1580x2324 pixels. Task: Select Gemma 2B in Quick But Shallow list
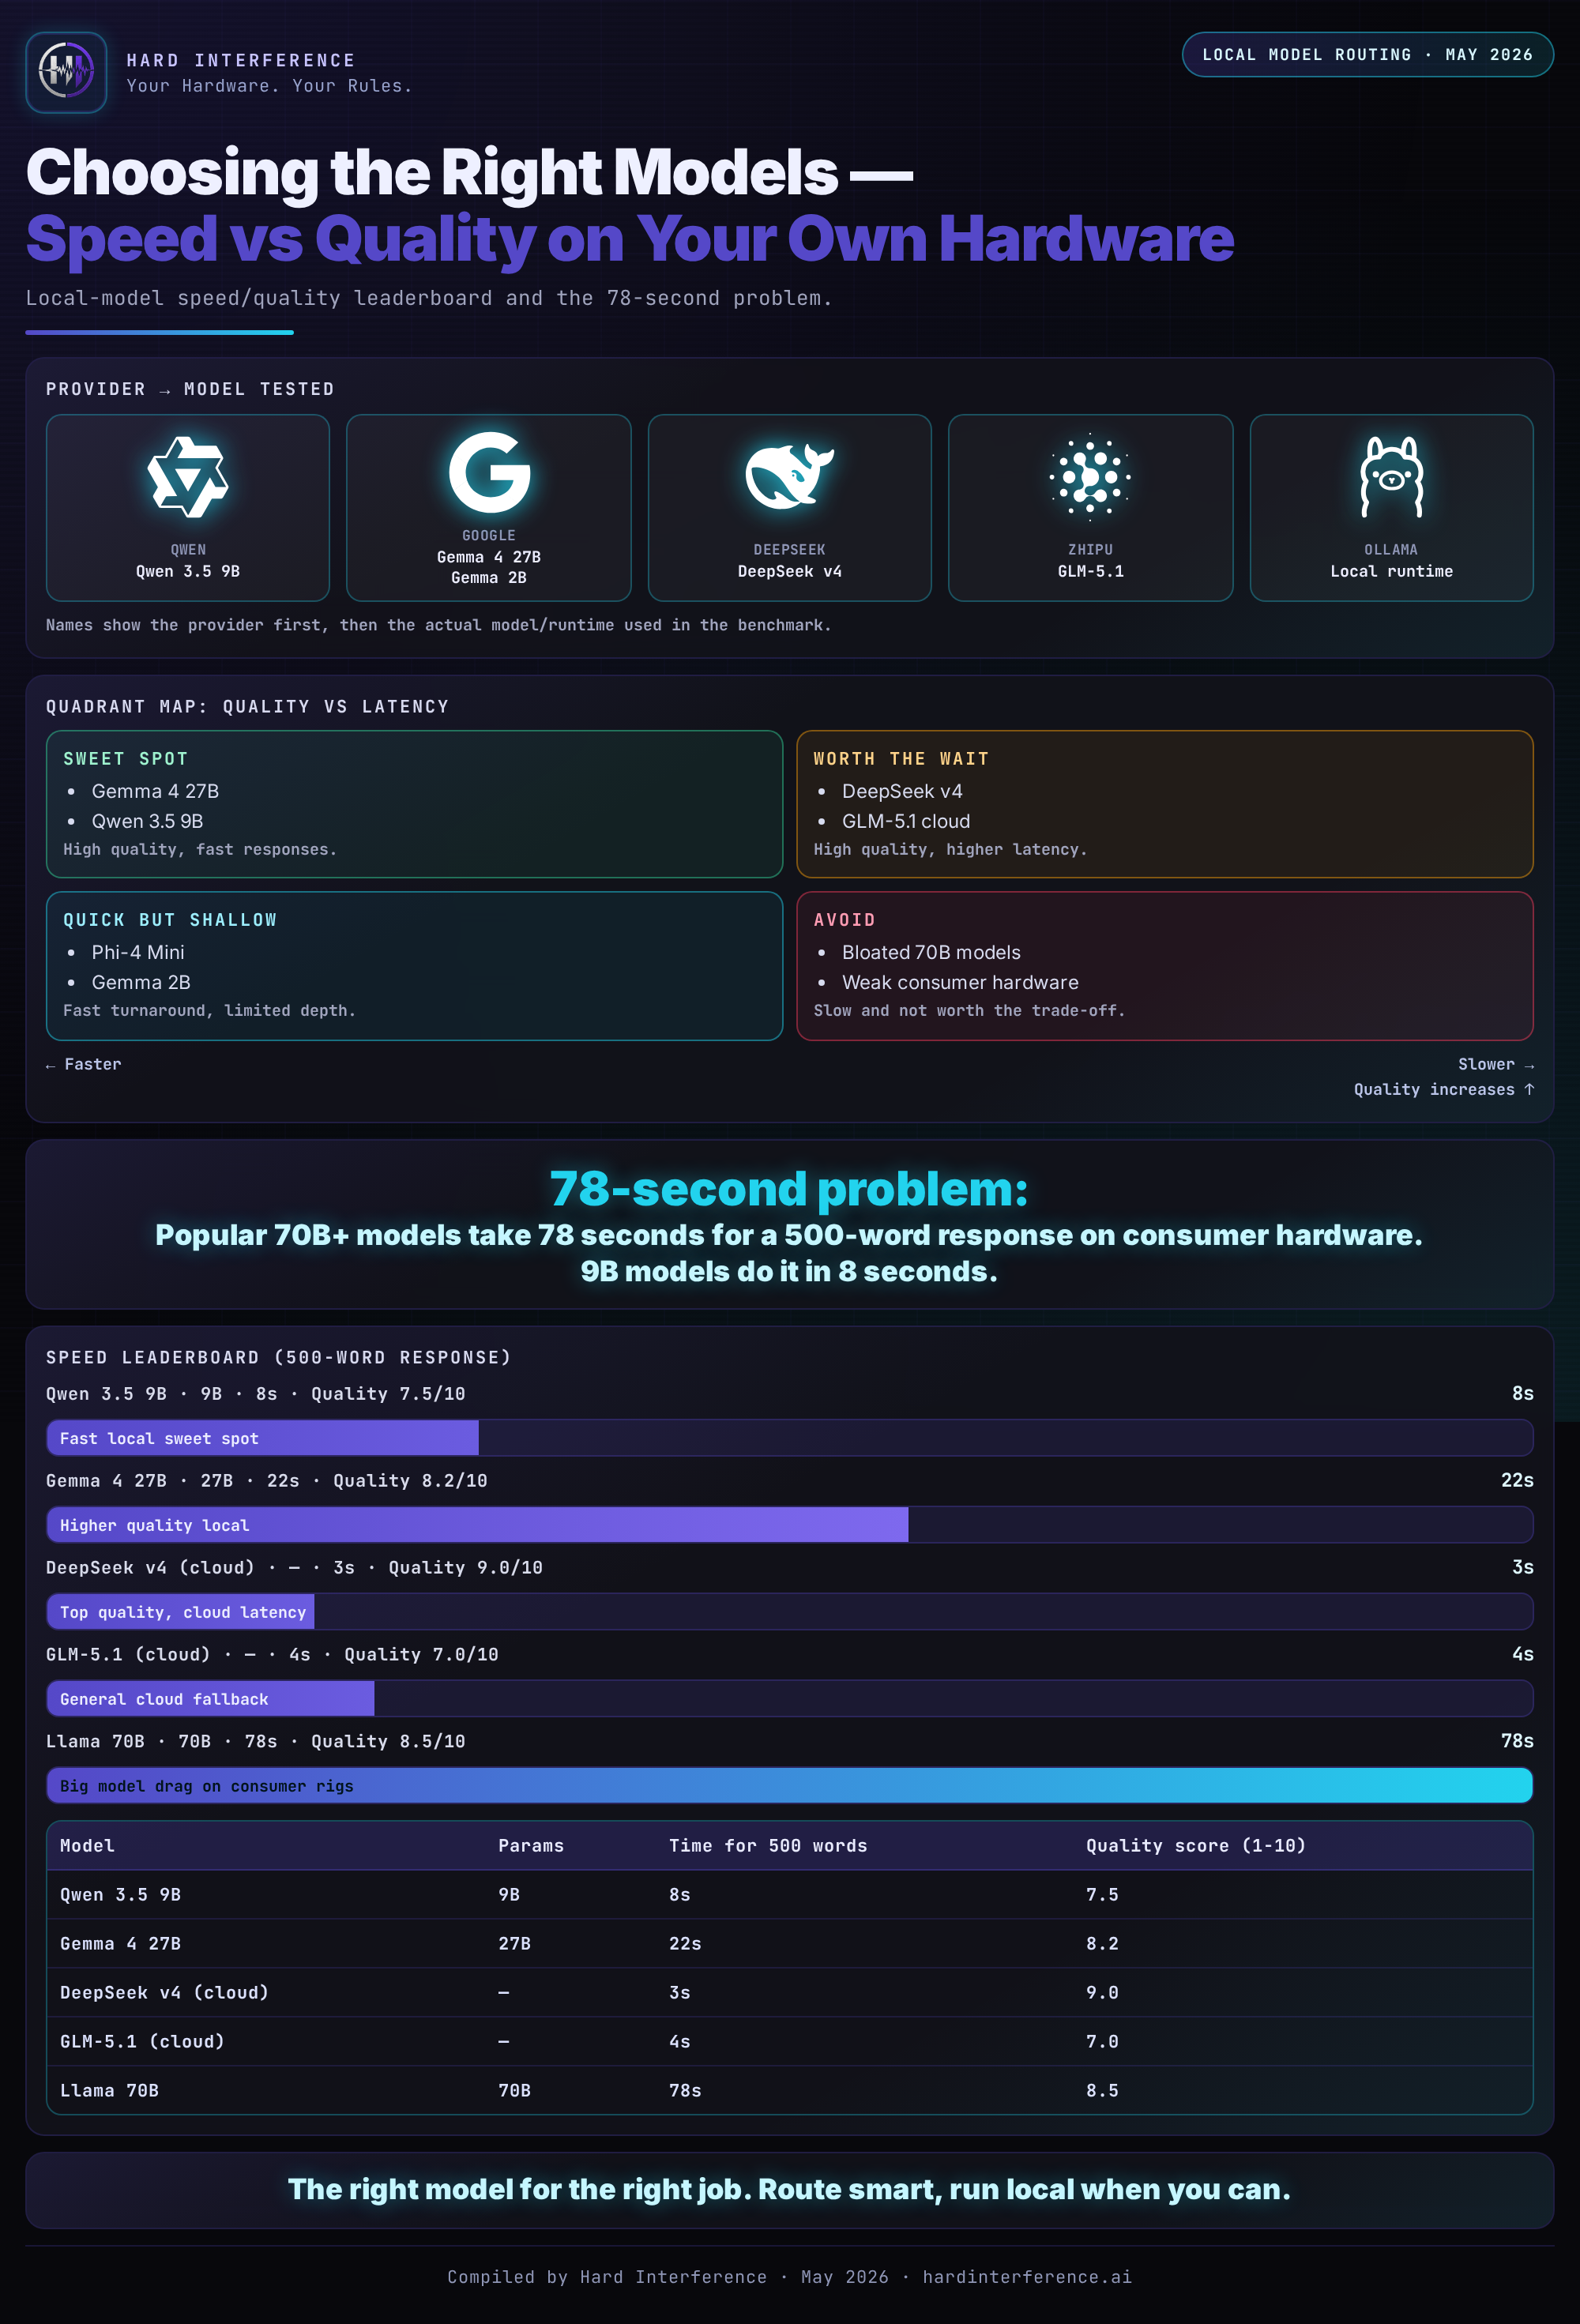(141, 982)
